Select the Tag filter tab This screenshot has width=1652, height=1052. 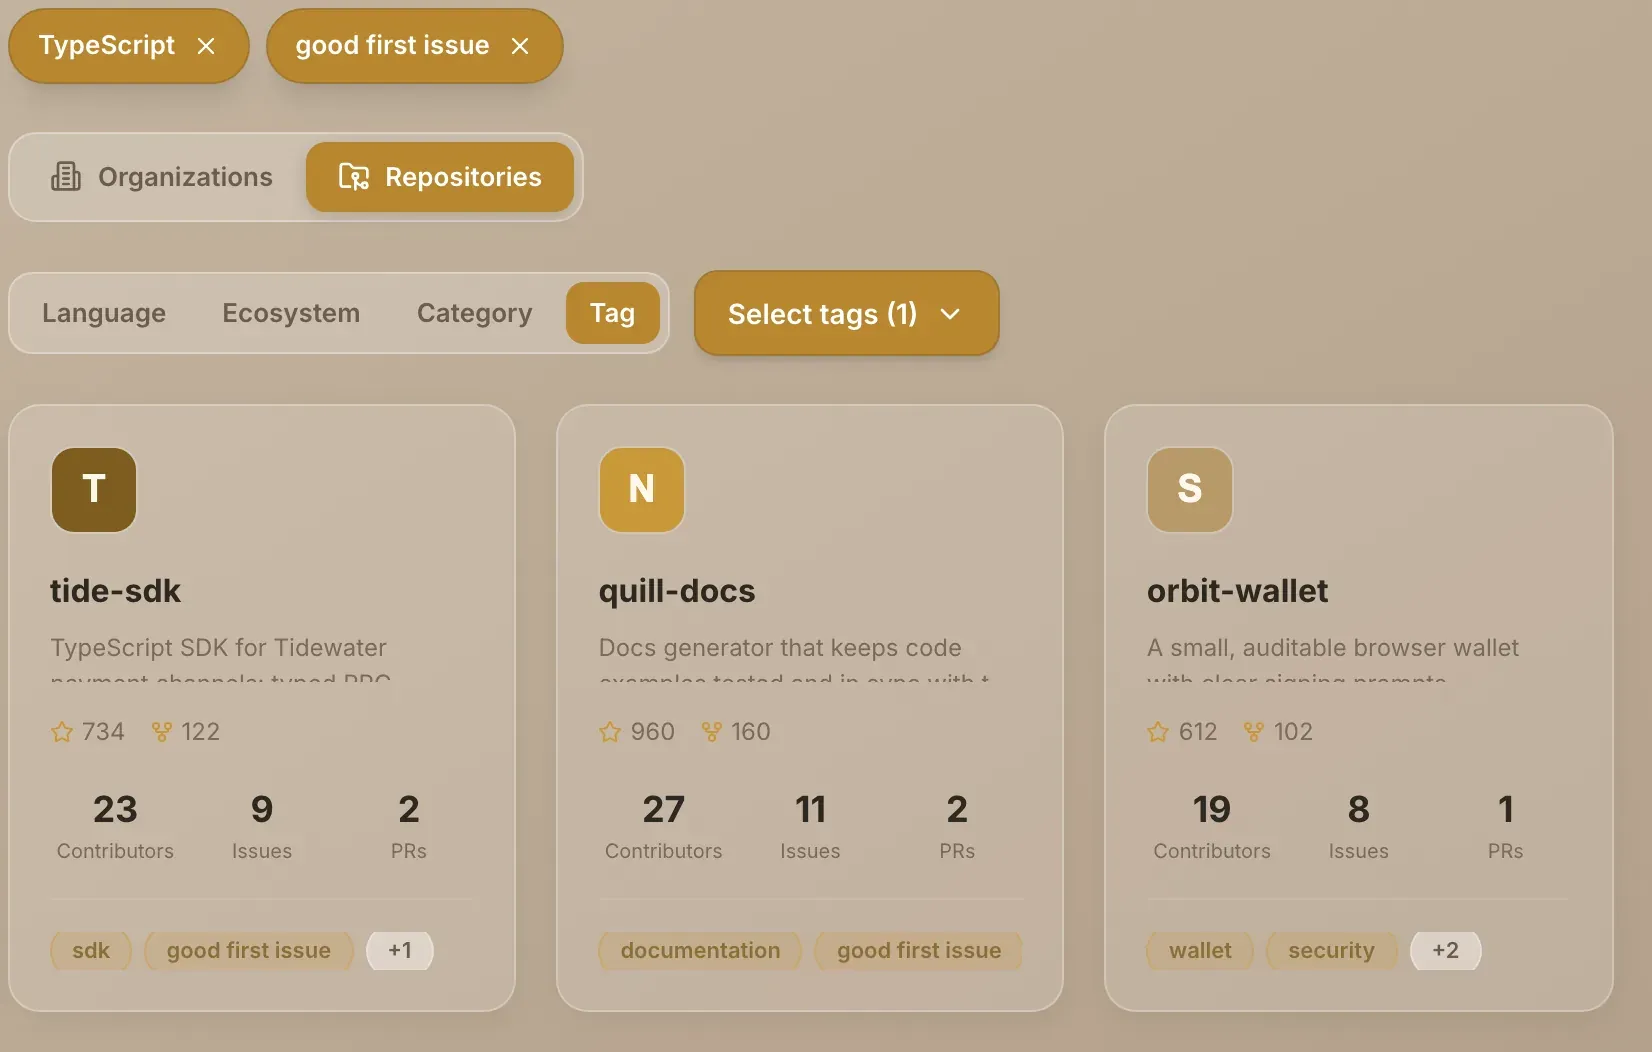pos(613,313)
